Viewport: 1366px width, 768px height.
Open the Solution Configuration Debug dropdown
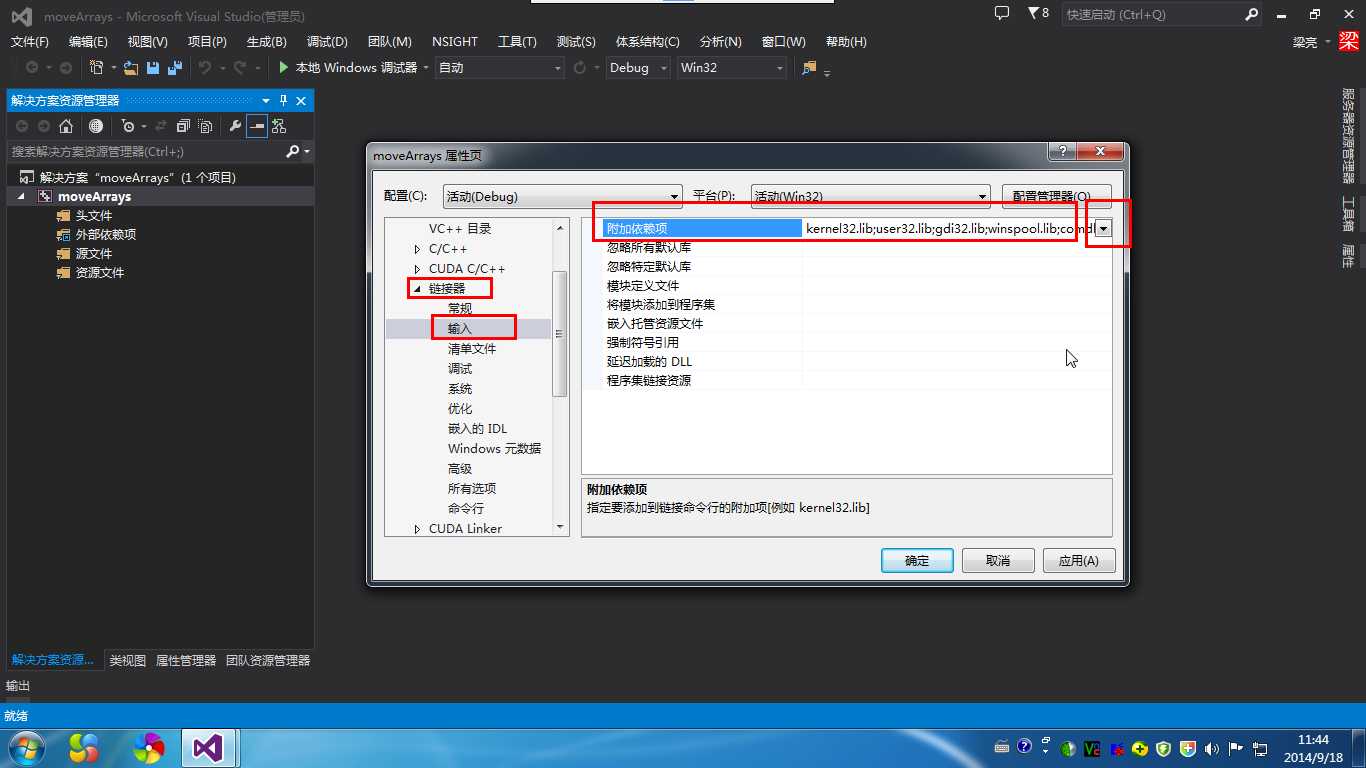(x=639, y=68)
